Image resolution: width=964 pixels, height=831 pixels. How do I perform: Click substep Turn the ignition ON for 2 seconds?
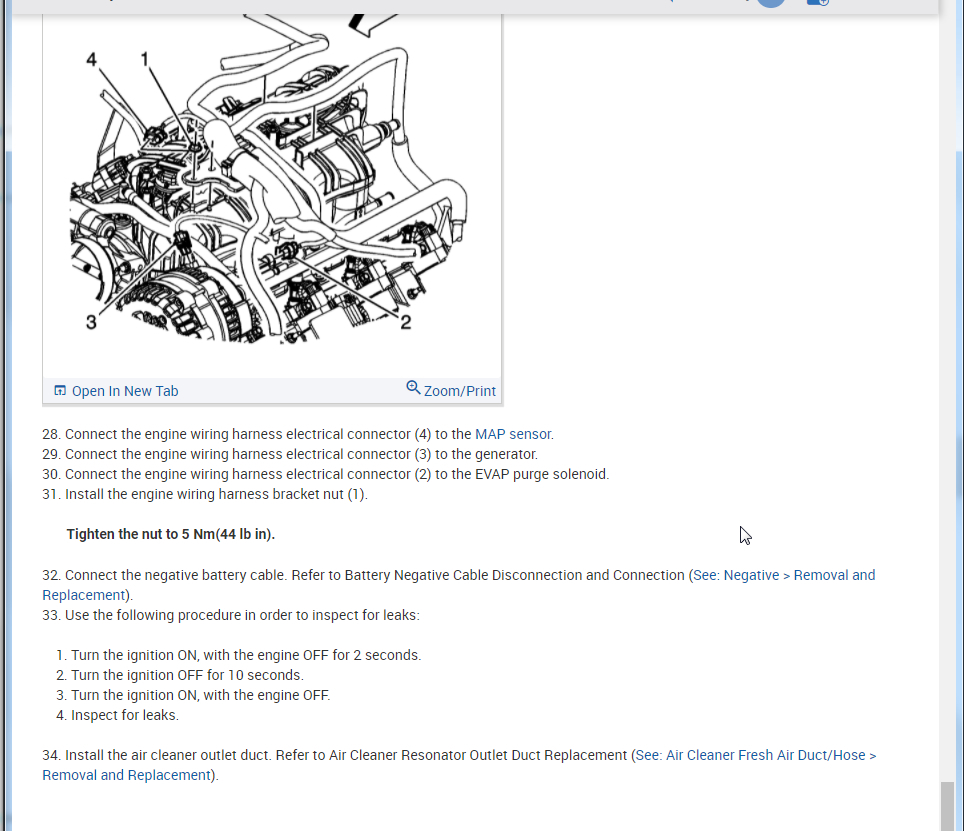[239, 655]
